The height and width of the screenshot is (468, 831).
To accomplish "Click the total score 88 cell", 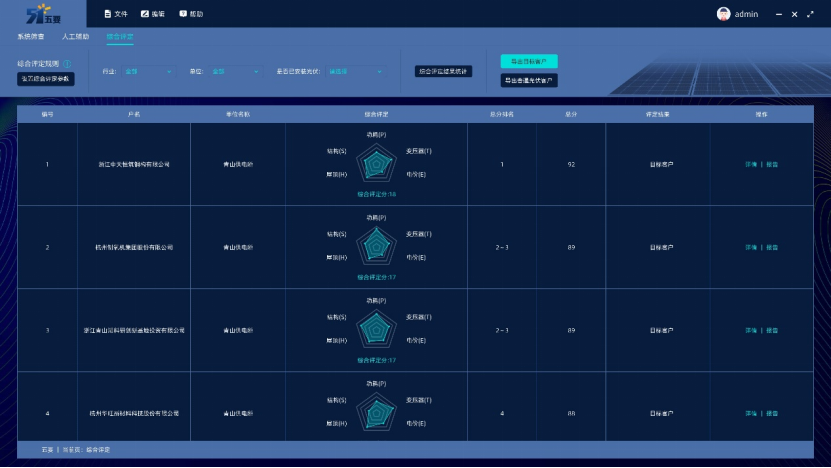I will [x=571, y=413].
